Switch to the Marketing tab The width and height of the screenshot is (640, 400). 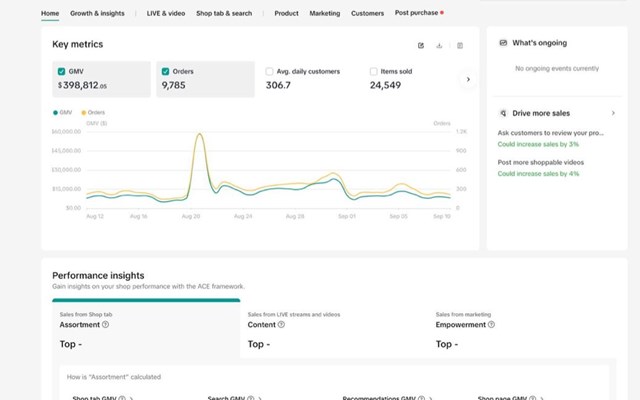pos(324,13)
